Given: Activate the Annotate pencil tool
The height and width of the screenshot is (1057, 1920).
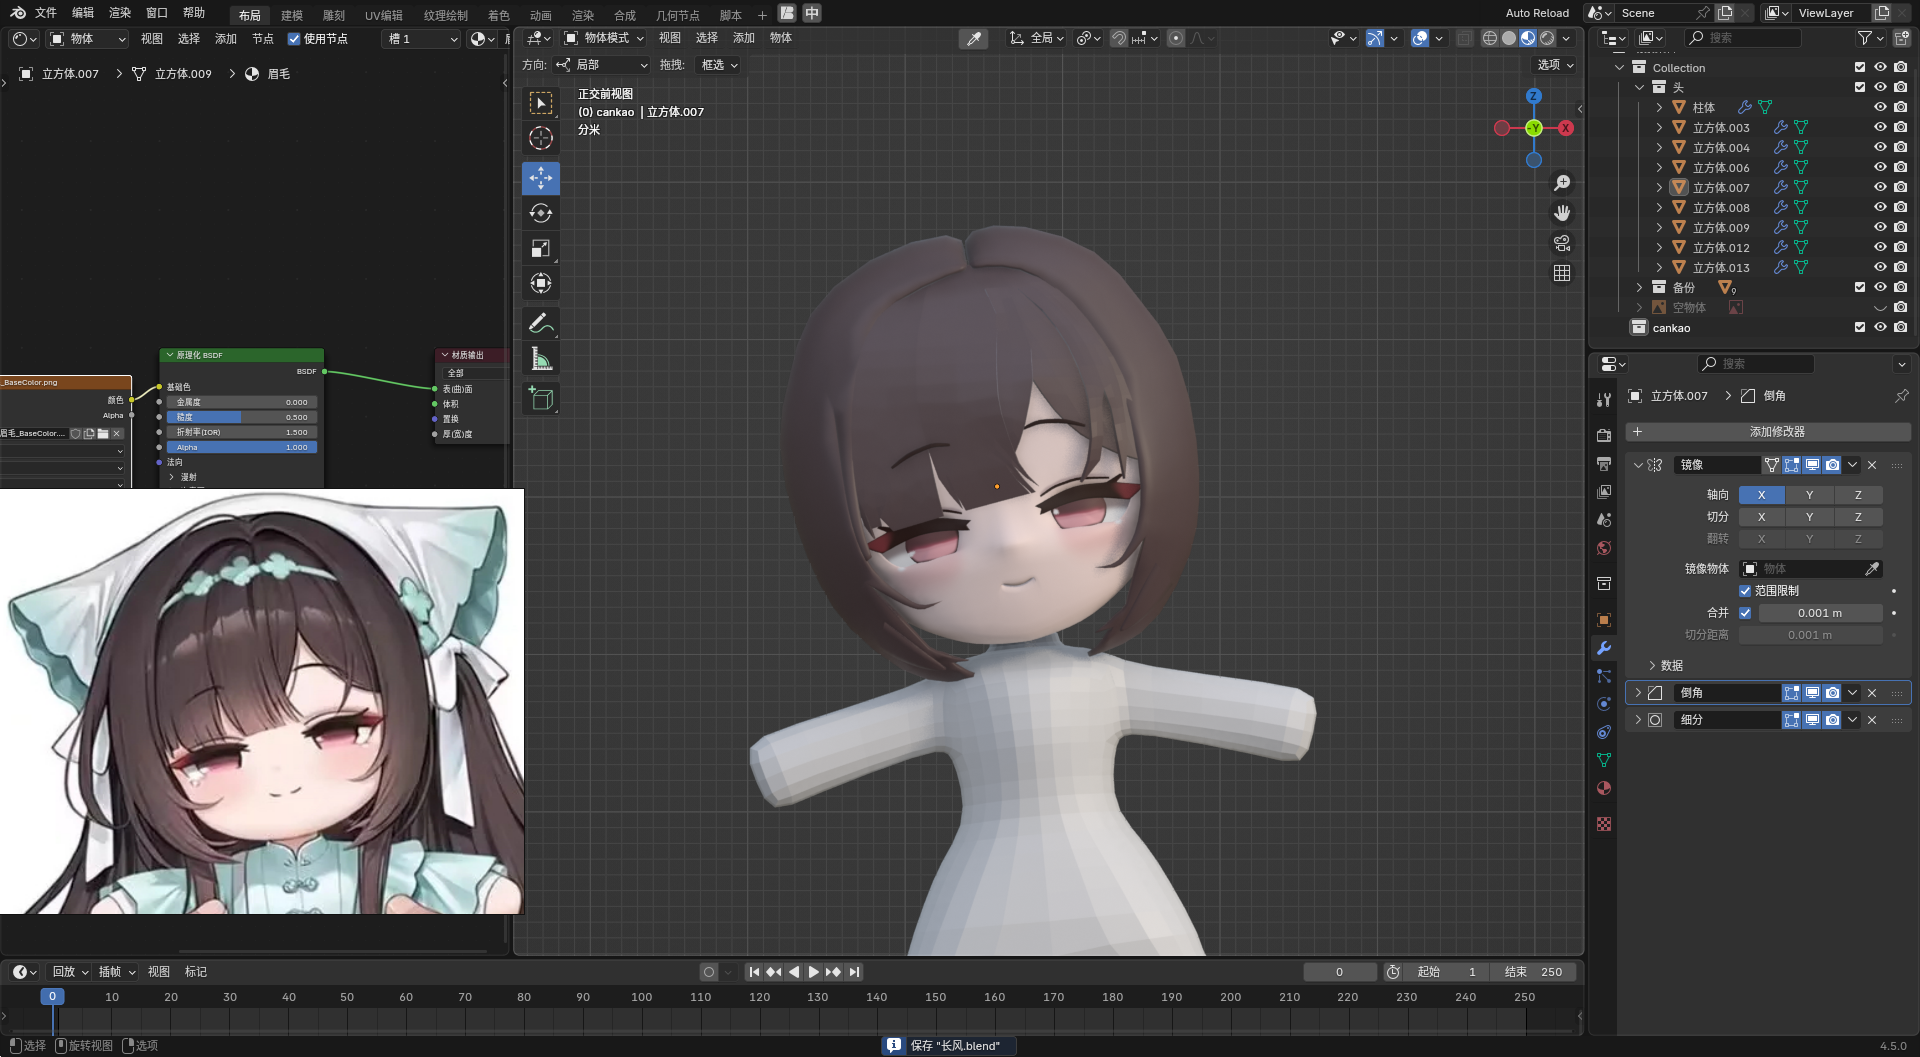Looking at the screenshot, I should coord(540,323).
